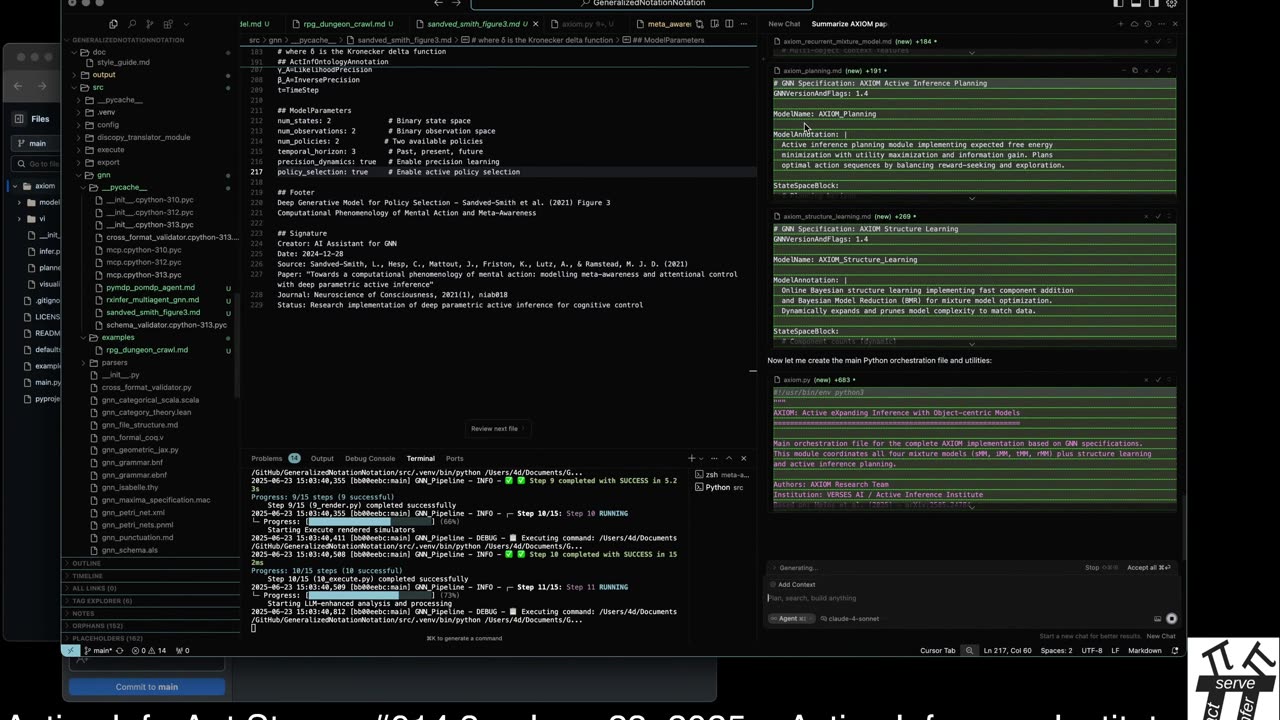Expand the parsers folder
Screen dimensions: 1280x720
[114, 362]
